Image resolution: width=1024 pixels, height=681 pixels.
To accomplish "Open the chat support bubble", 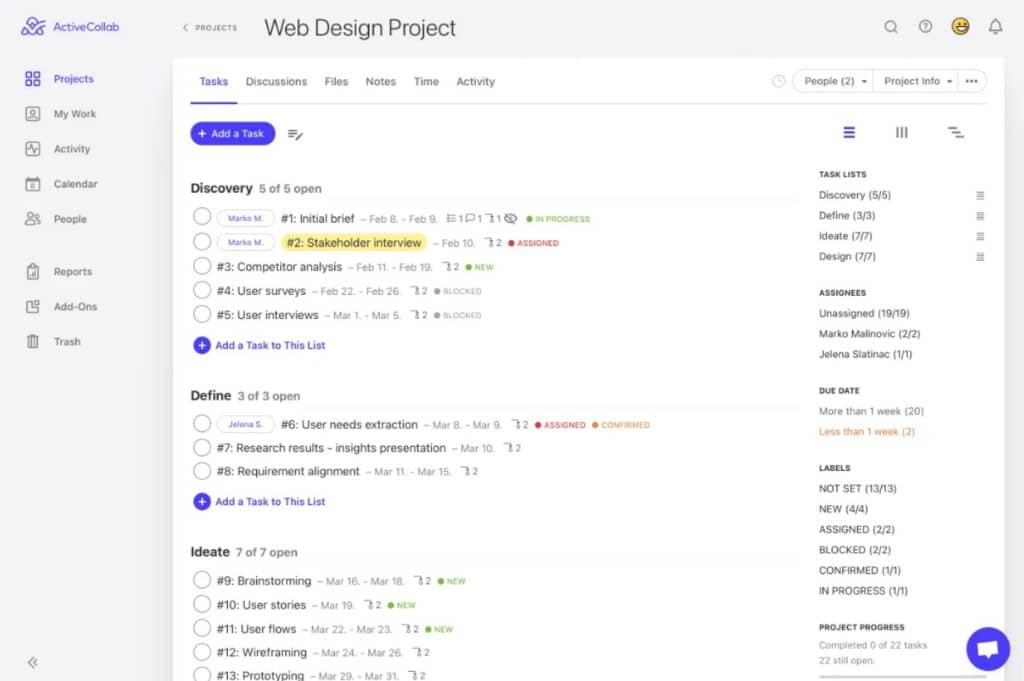I will pyautogui.click(x=988, y=649).
